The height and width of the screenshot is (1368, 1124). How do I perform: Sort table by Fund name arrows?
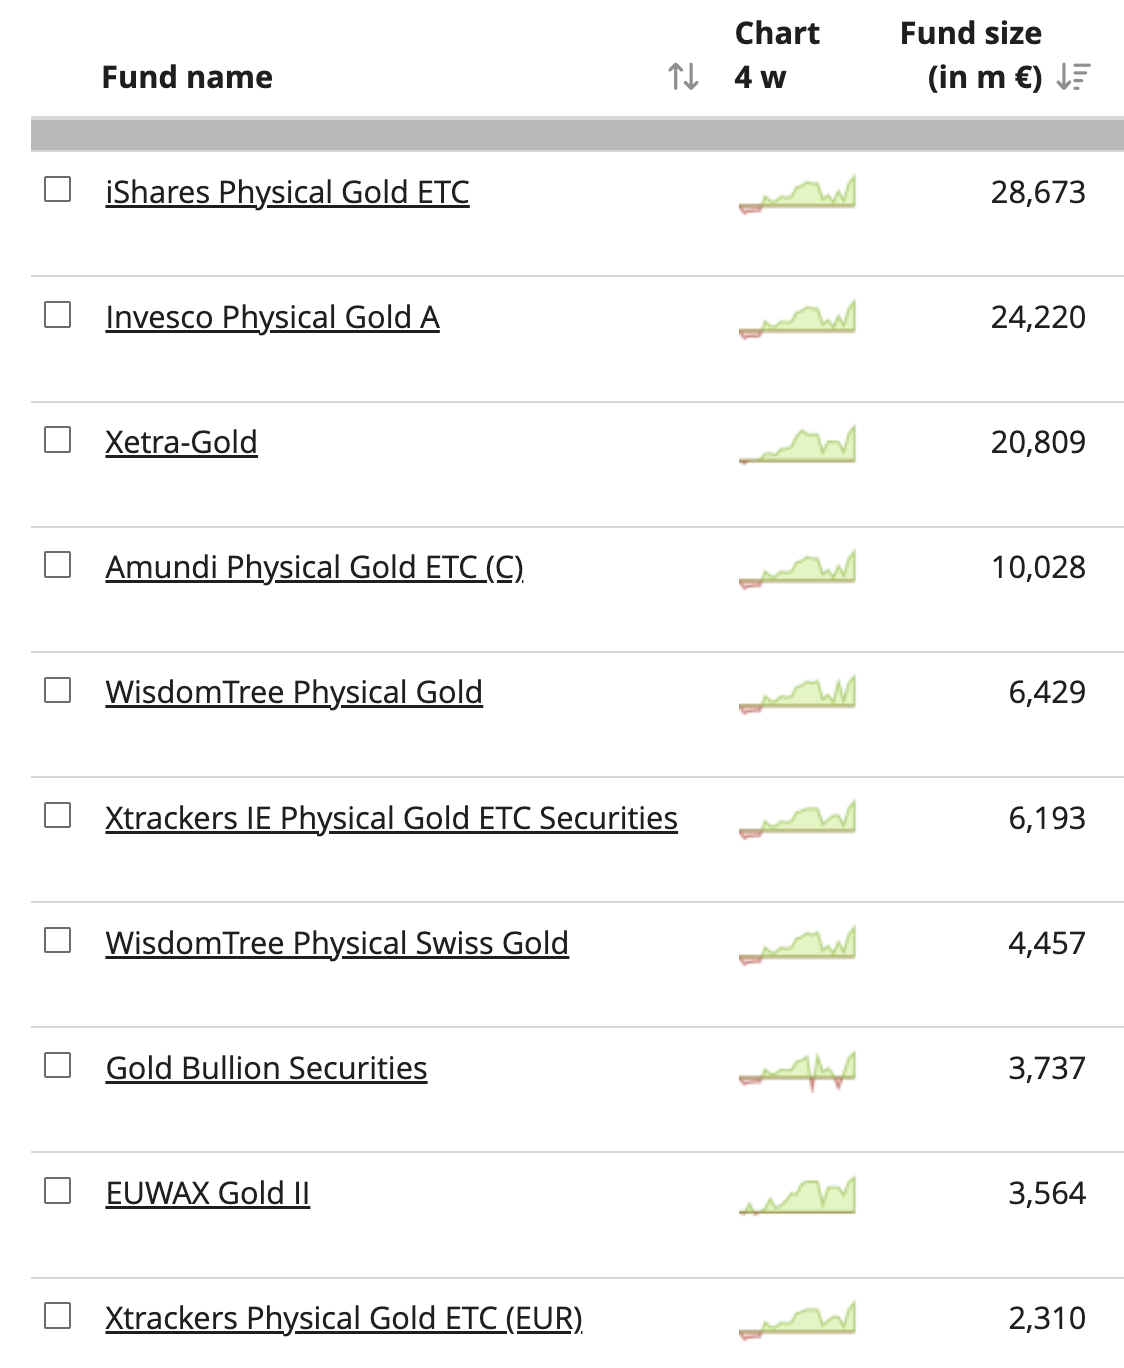pos(683,76)
